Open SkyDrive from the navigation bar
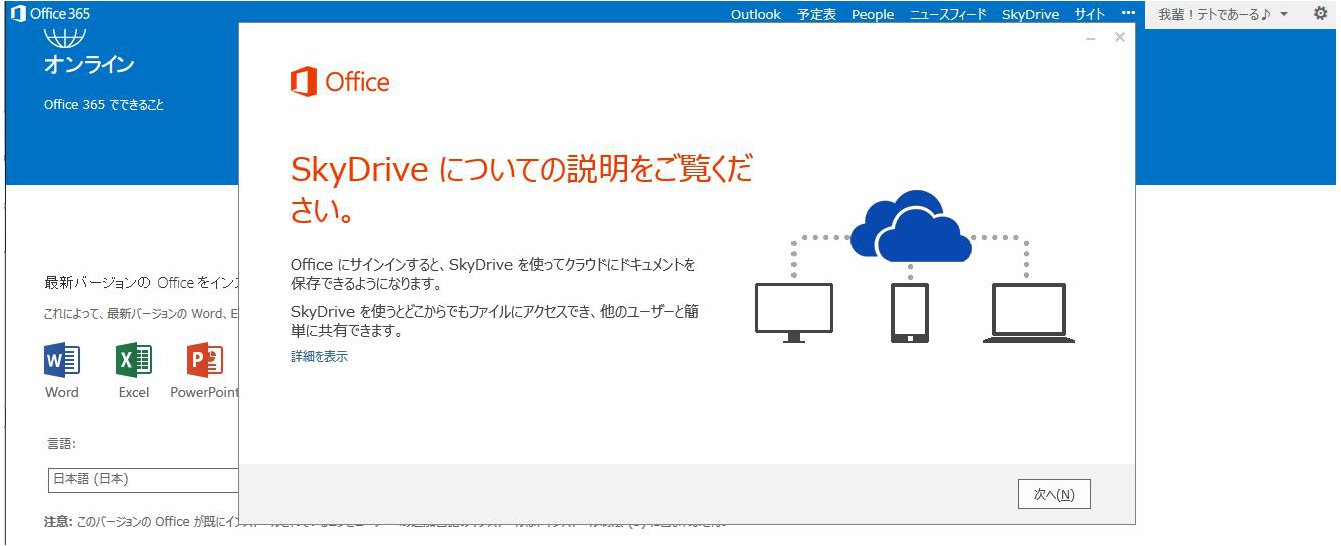The width and height of the screenshot is (1341, 546). coord(1030,14)
